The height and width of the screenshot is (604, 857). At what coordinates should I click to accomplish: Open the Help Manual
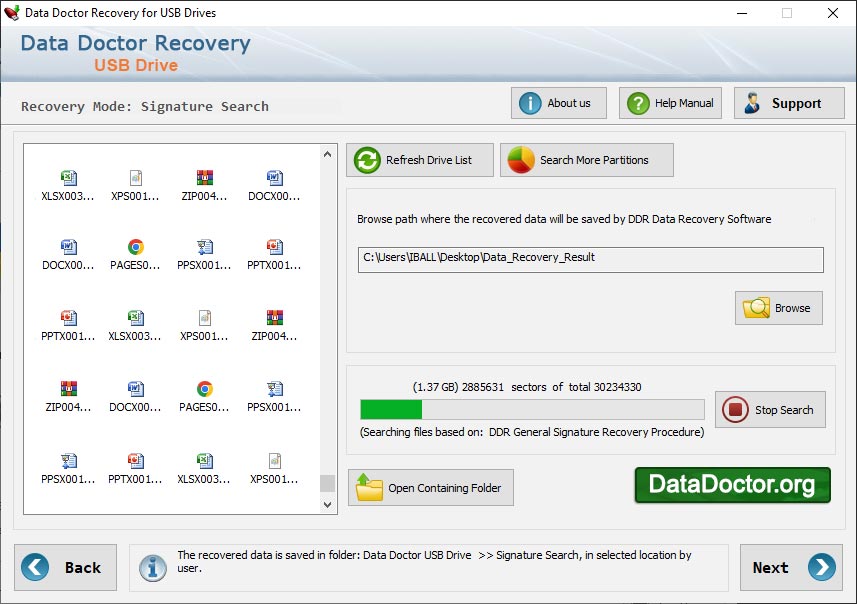[669, 102]
